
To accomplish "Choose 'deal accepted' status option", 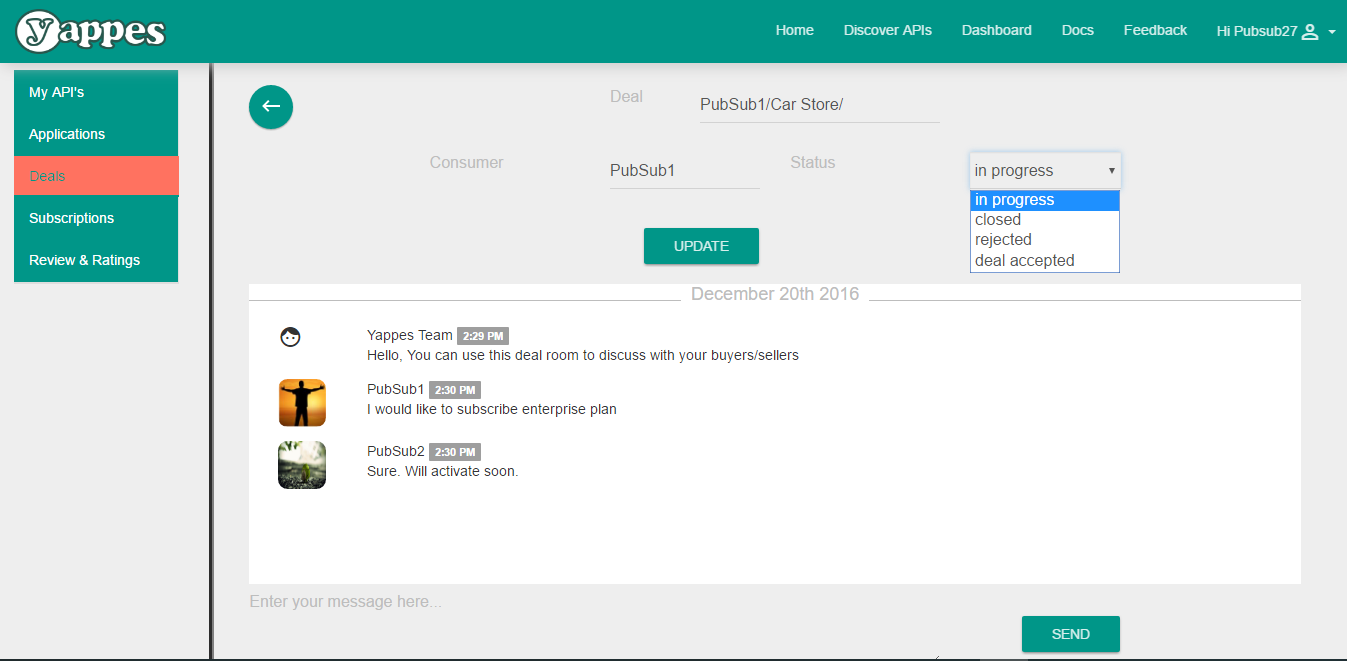I will pyautogui.click(x=1045, y=261).
